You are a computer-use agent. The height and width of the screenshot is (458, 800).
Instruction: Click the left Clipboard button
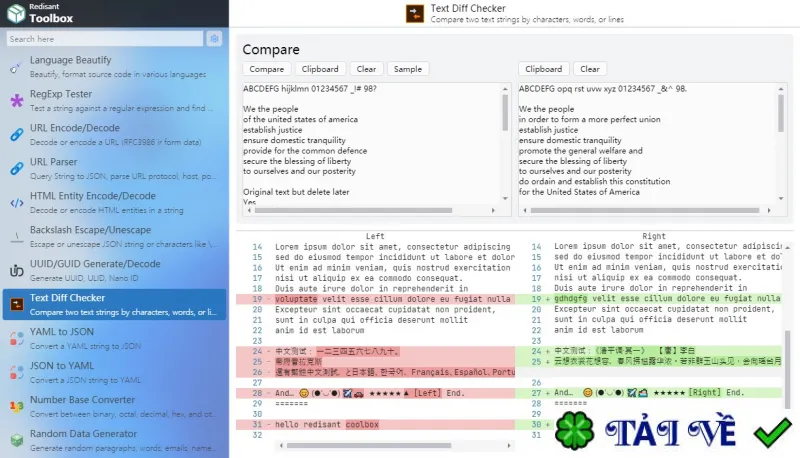320,69
